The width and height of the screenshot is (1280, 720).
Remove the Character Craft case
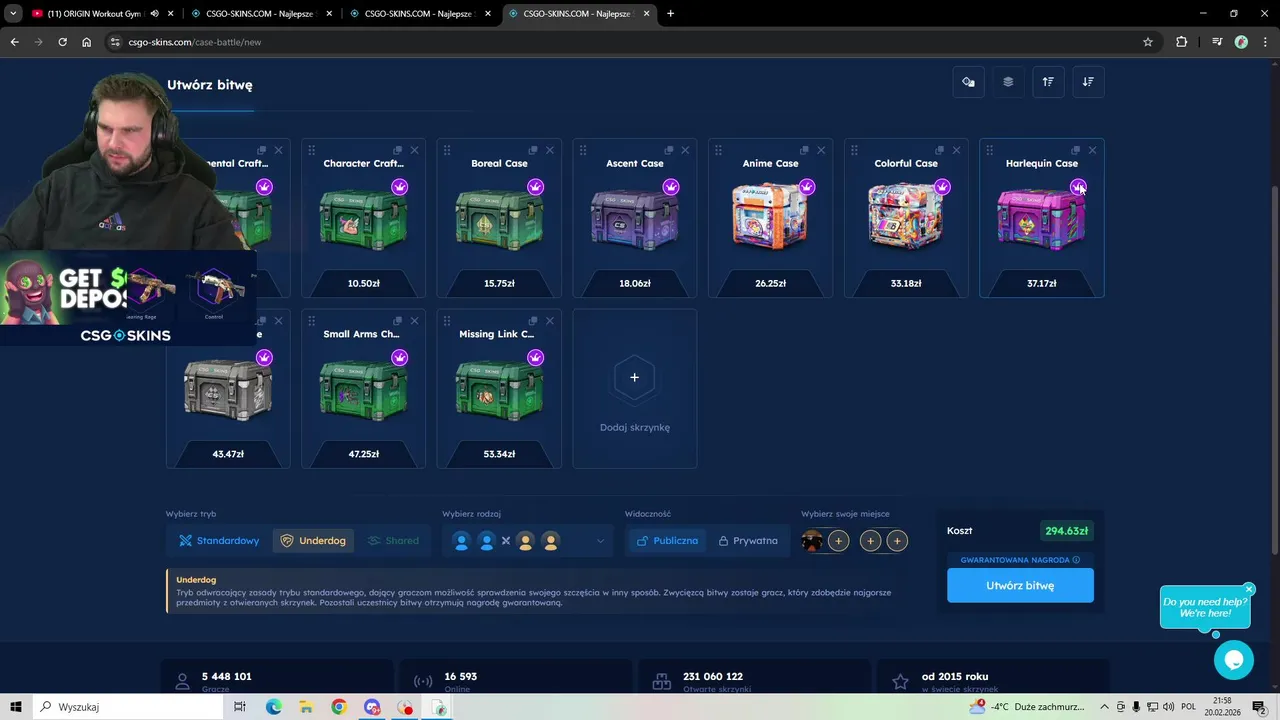(x=414, y=150)
